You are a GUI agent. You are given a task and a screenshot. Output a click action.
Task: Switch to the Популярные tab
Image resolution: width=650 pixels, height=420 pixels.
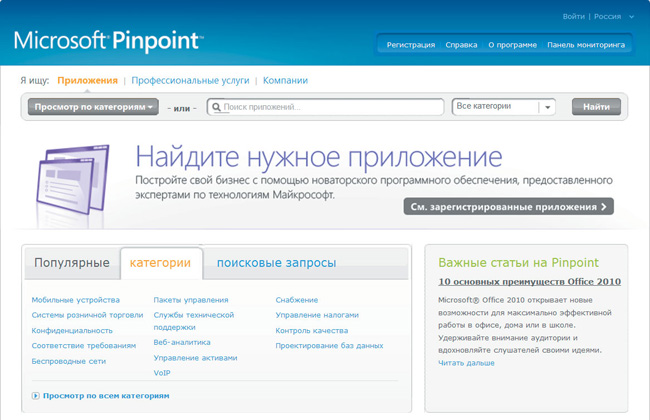coord(72,263)
